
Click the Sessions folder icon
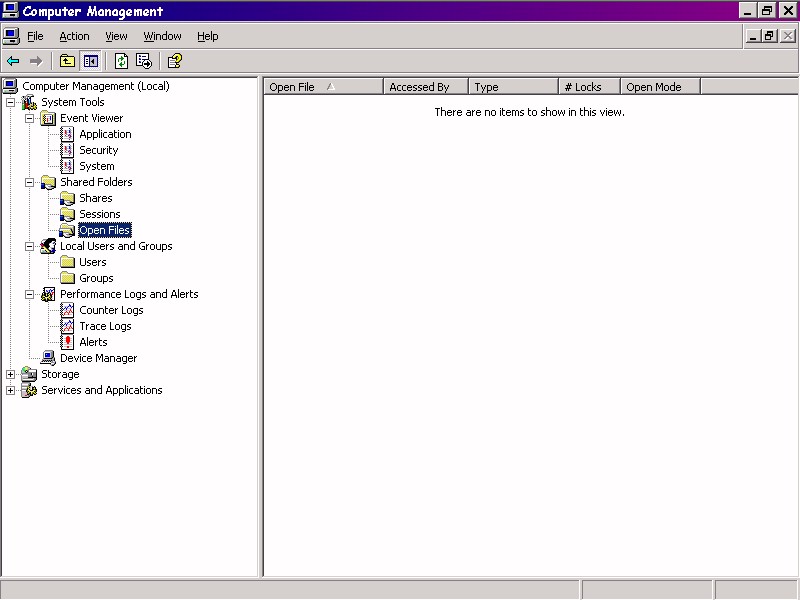[67, 214]
